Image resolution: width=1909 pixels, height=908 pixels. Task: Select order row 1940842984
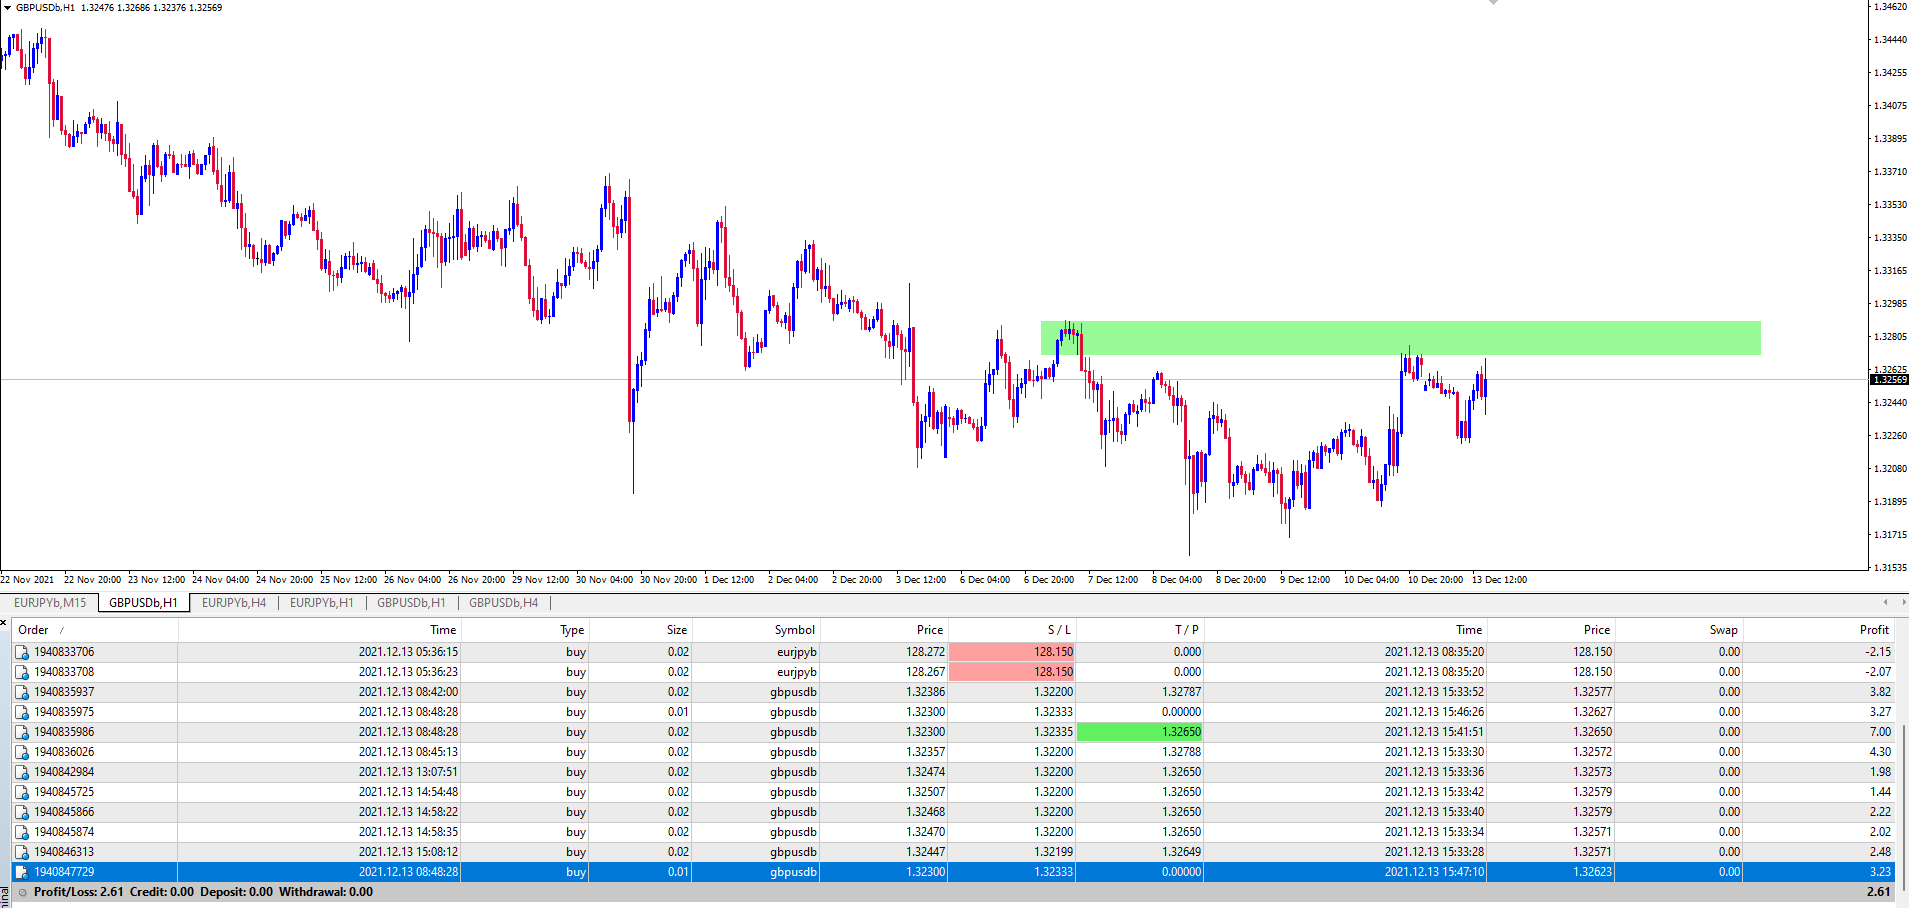pyautogui.click(x=954, y=772)
